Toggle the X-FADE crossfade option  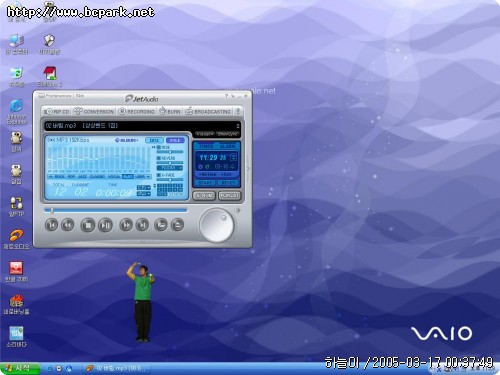pos(166,175)
